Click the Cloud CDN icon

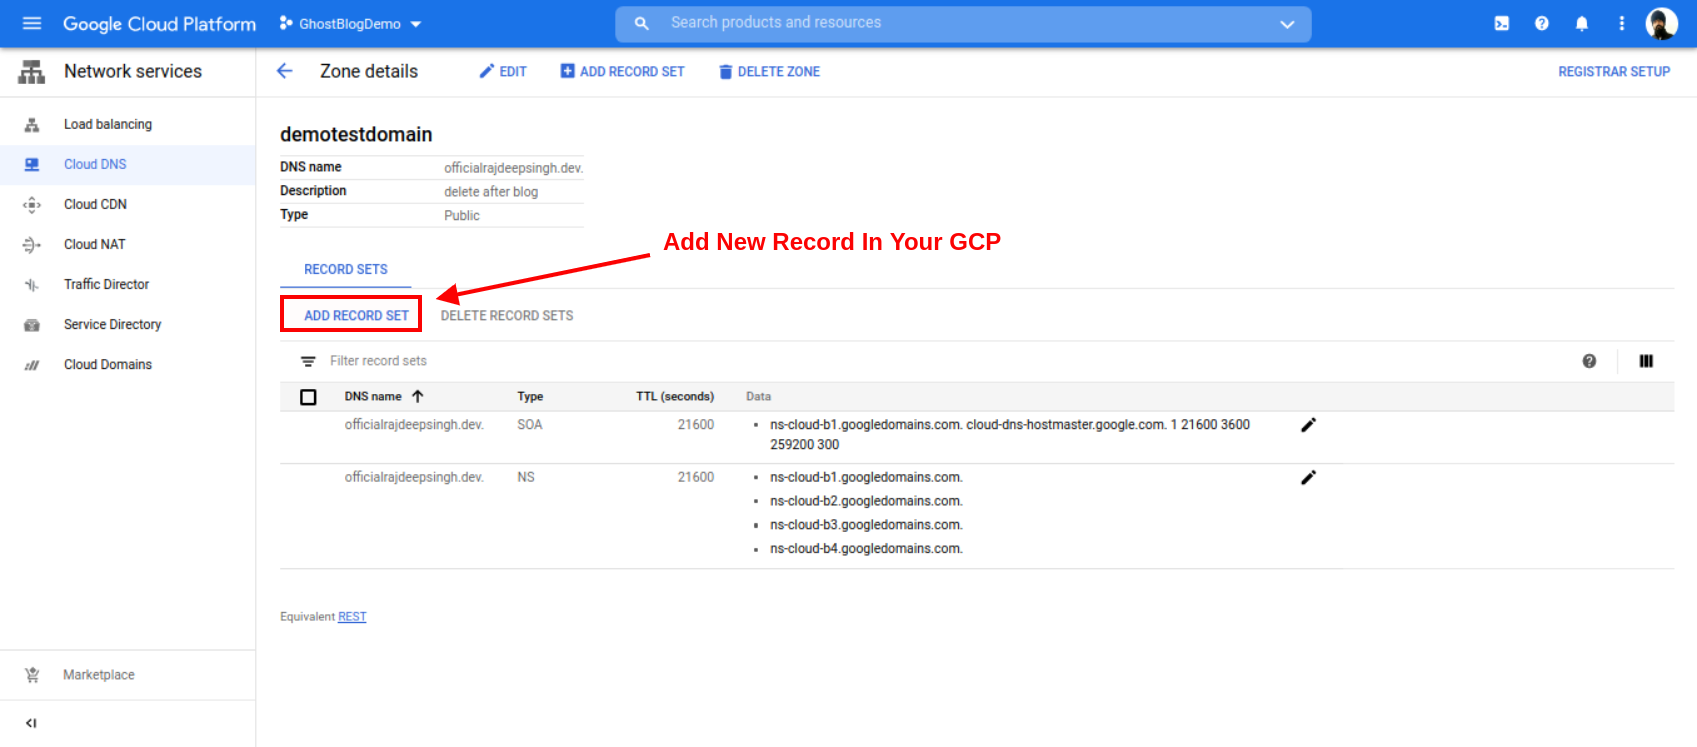32,205
